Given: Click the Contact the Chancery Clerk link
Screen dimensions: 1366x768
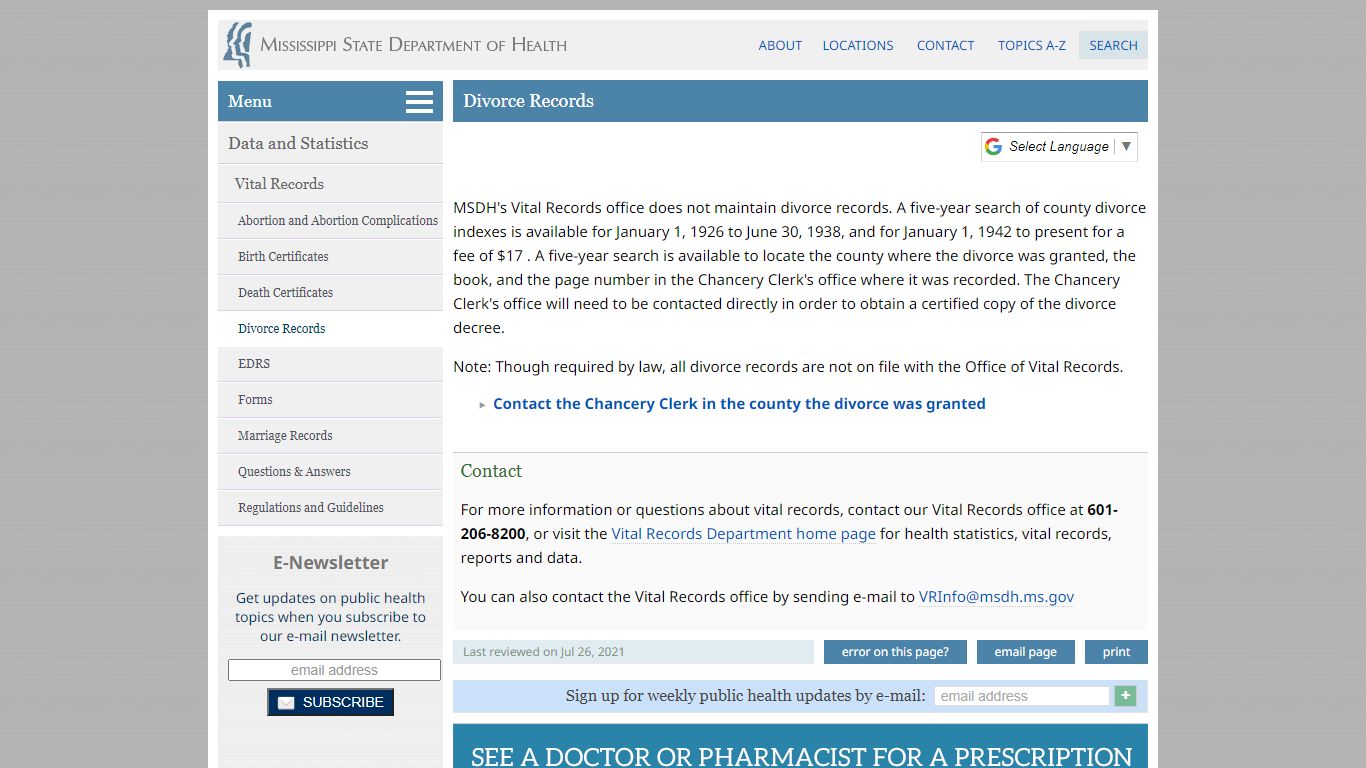Looking at the screenshot, I should 739,404.
